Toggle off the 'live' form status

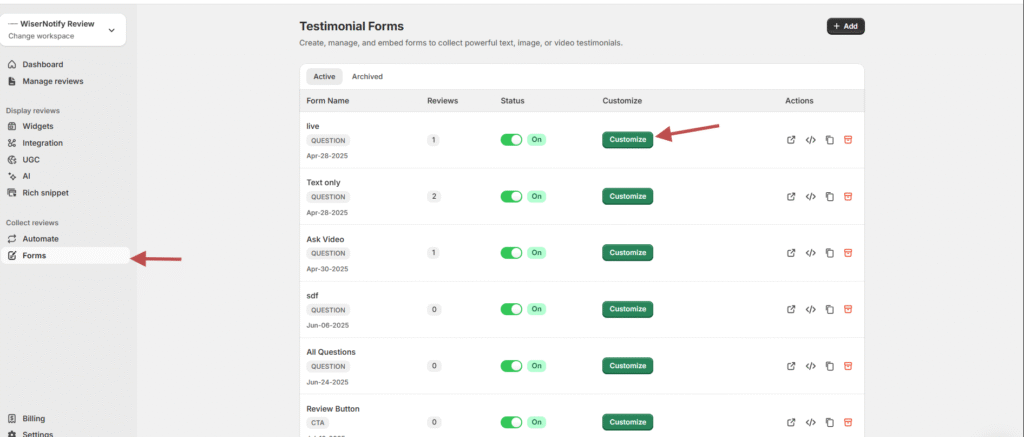click(511, 140)
